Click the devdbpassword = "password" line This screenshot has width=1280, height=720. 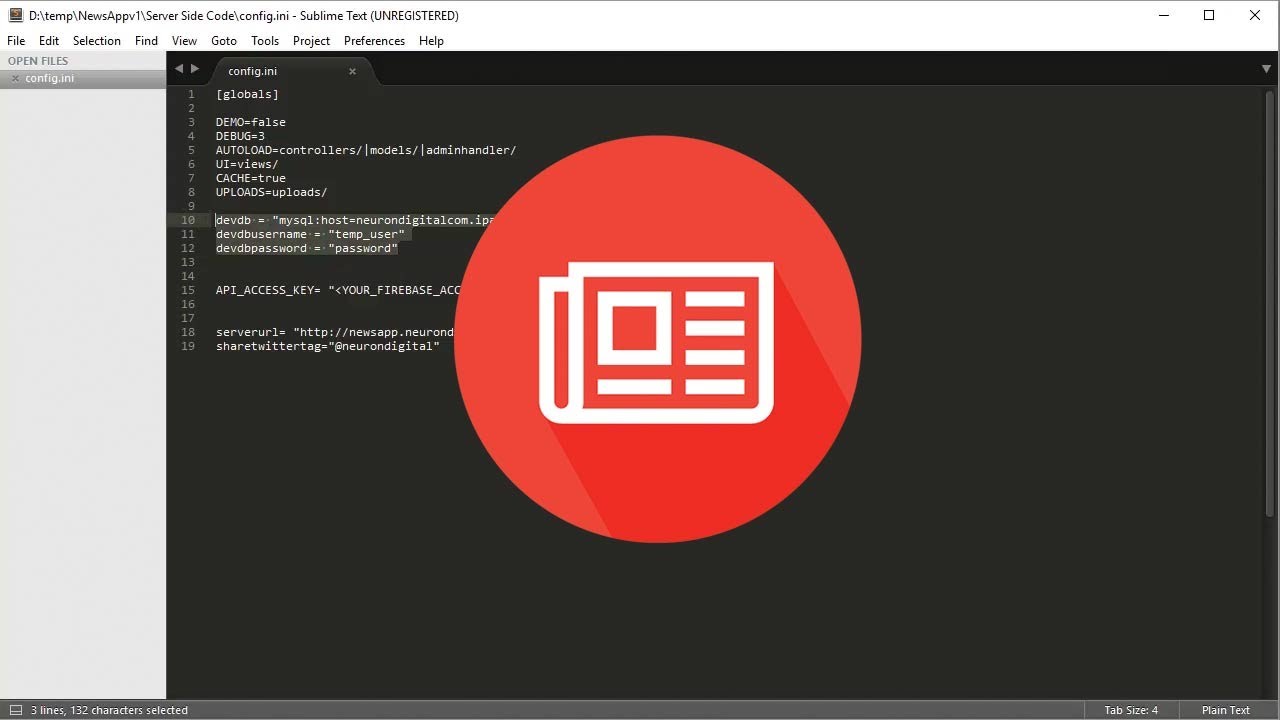point(307,248)
